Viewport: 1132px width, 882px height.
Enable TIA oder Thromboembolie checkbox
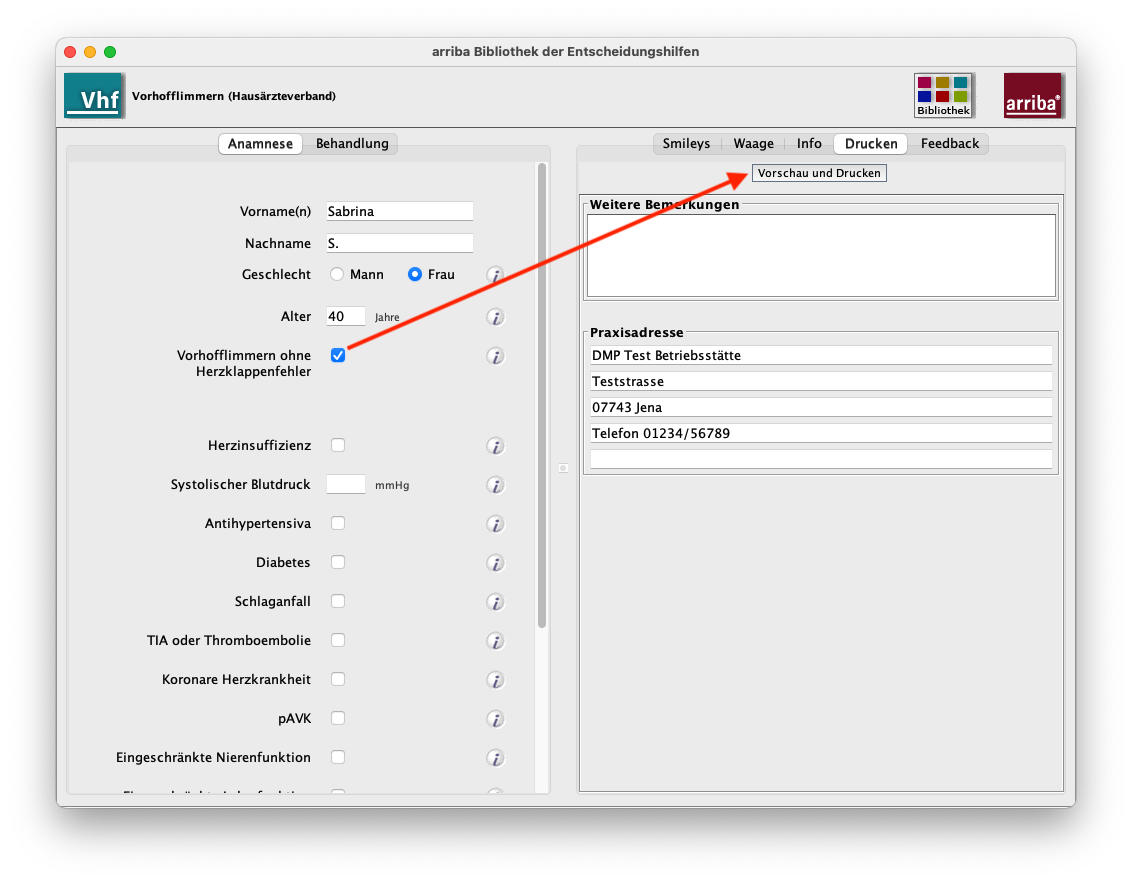tap(338, 640)
